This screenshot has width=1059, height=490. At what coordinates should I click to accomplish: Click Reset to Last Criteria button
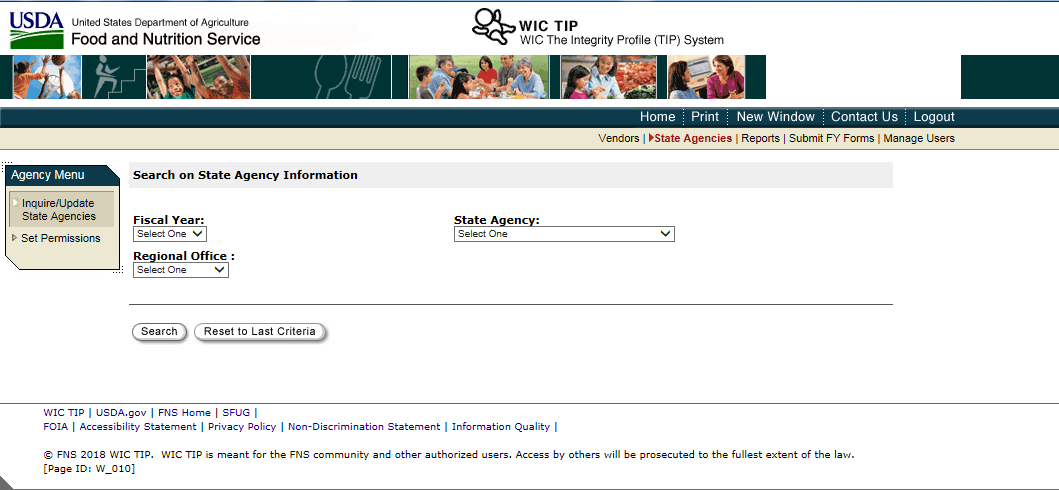tap(259, 331)
